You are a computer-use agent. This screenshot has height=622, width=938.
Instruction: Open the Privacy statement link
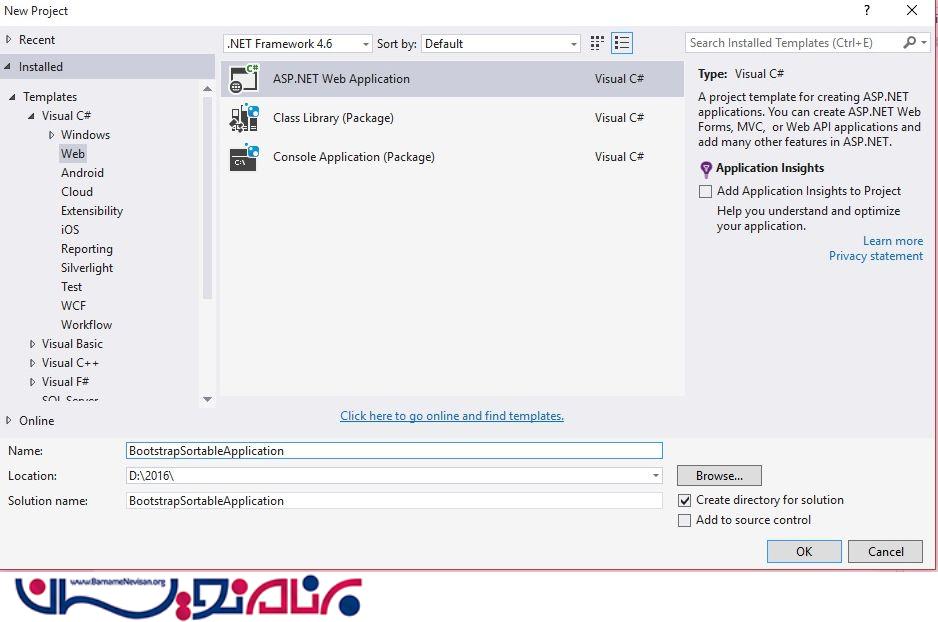point(876,256)
